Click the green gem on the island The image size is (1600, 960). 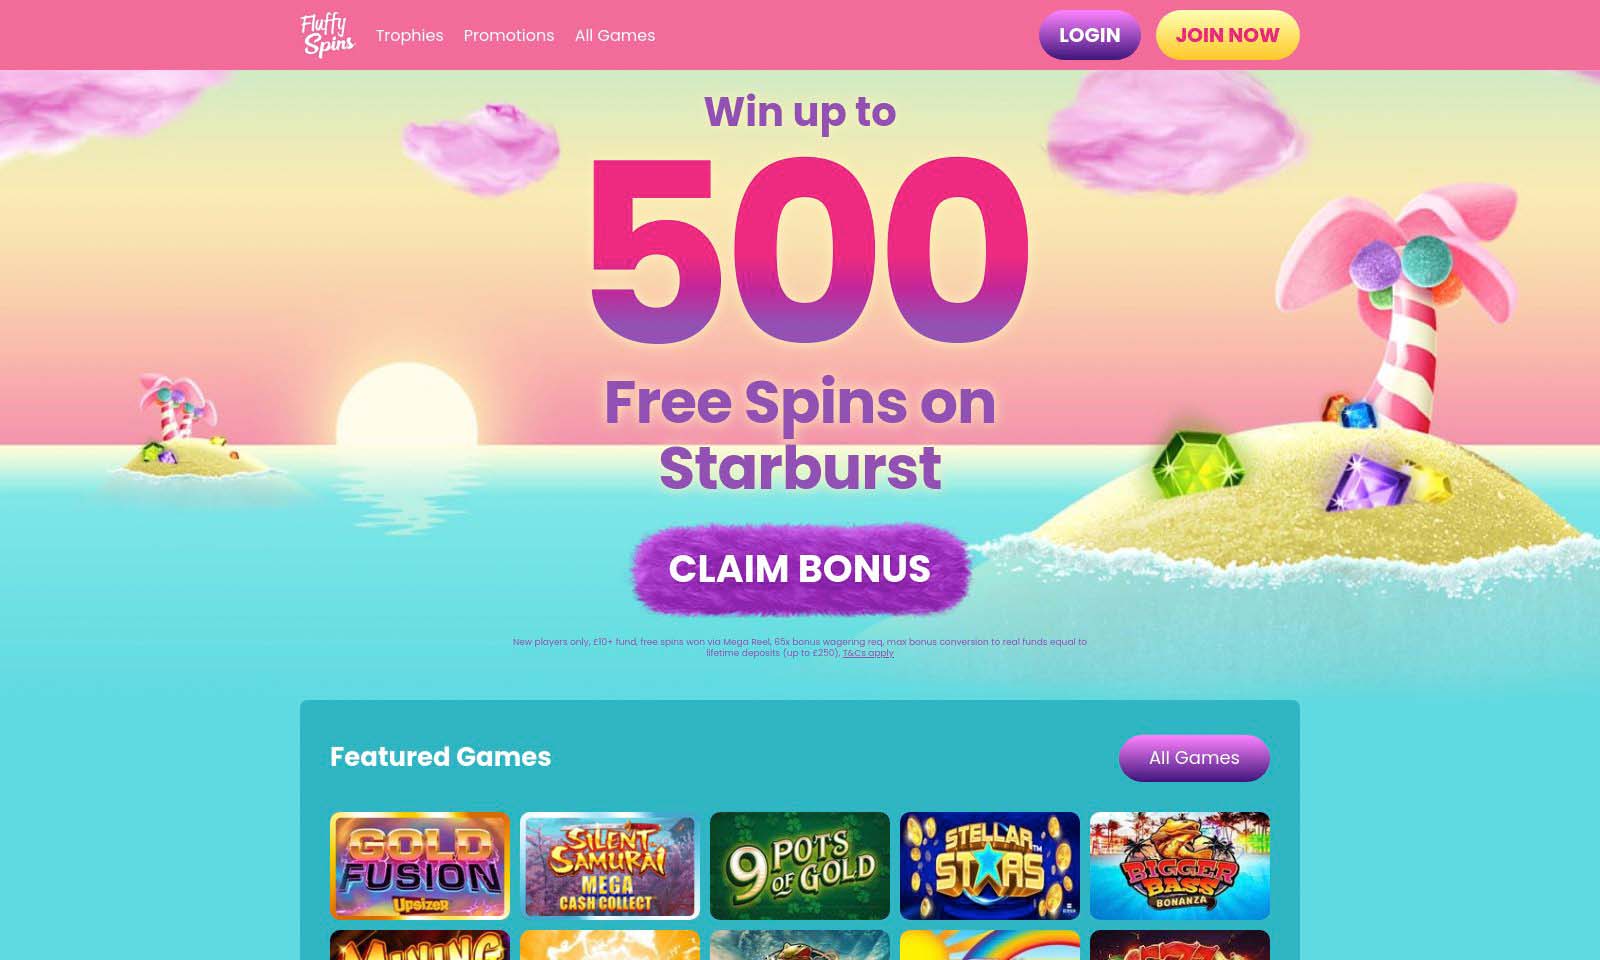[x=1197, y=463]
